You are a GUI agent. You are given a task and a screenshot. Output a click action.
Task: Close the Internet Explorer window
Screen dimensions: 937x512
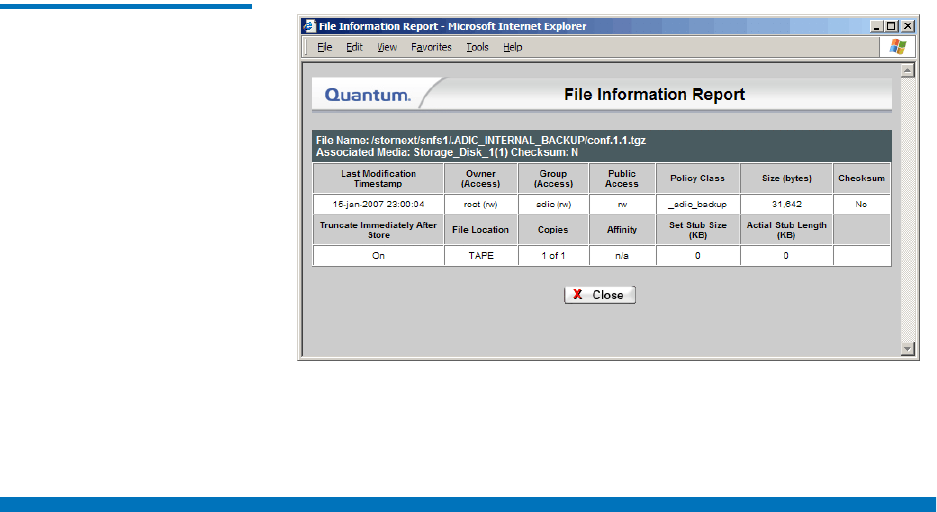908,26
